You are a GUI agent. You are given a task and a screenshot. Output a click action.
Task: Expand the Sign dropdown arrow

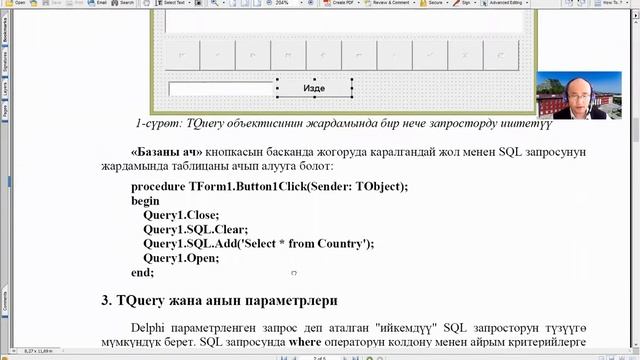[x=475, y=2]
